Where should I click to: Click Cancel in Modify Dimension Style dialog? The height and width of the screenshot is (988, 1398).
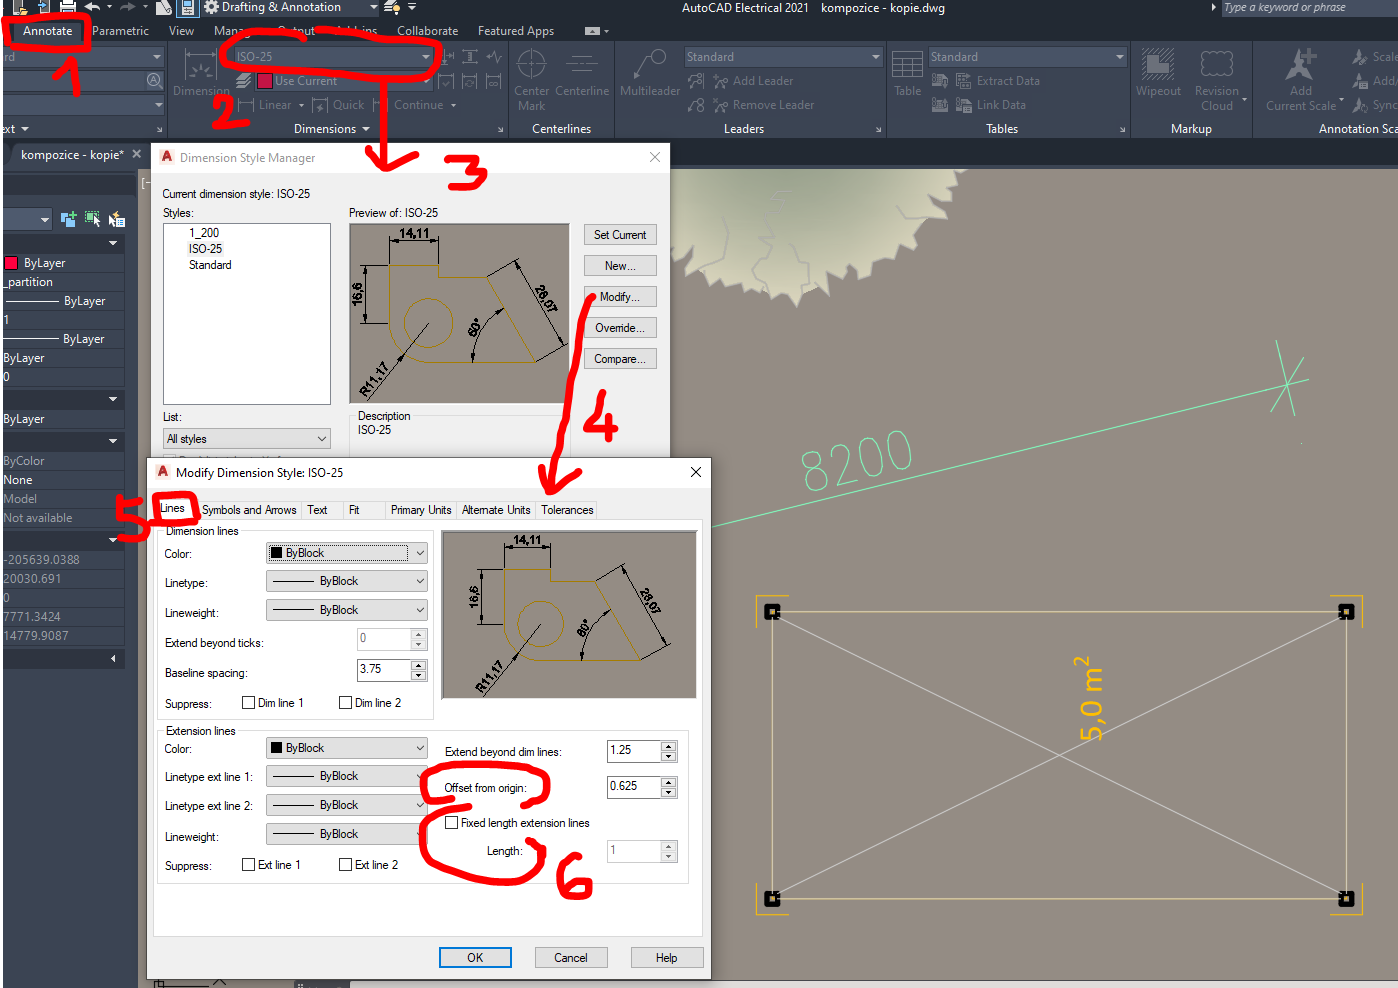click(x=571, y=958)
